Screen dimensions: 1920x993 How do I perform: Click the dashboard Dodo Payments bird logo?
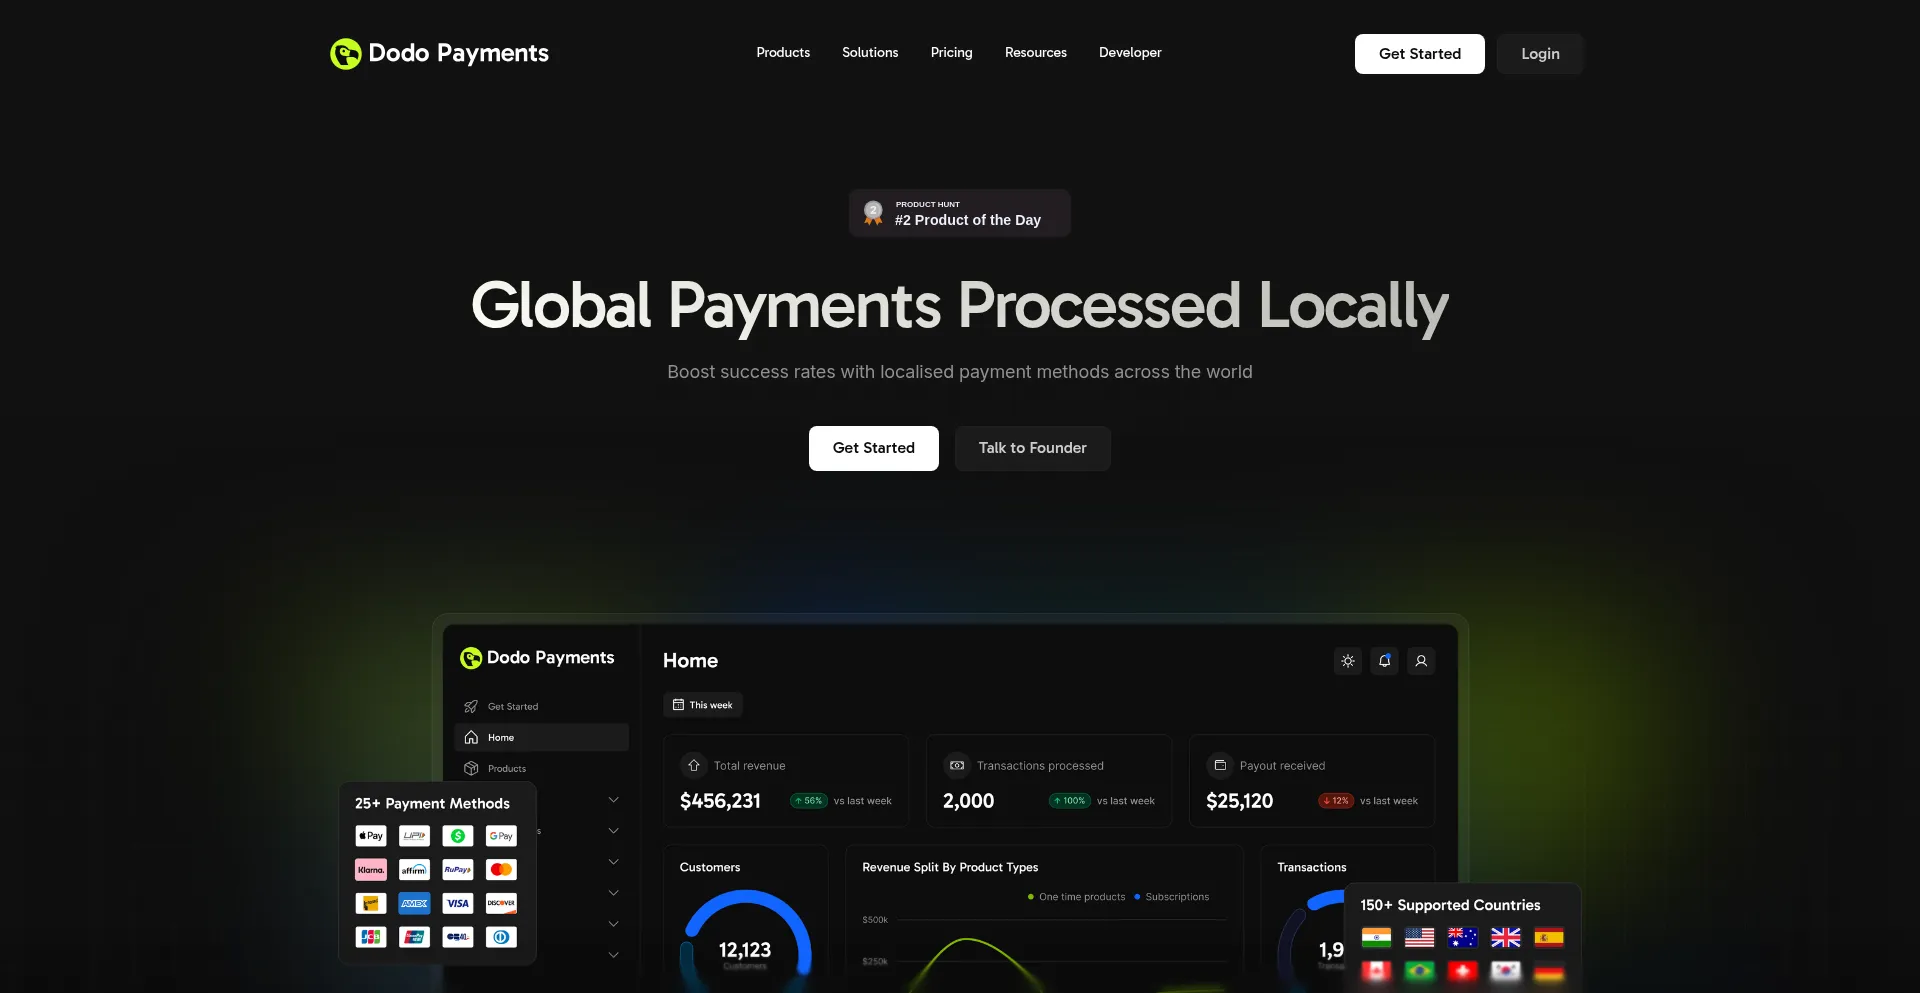click(x=471, y=658)
